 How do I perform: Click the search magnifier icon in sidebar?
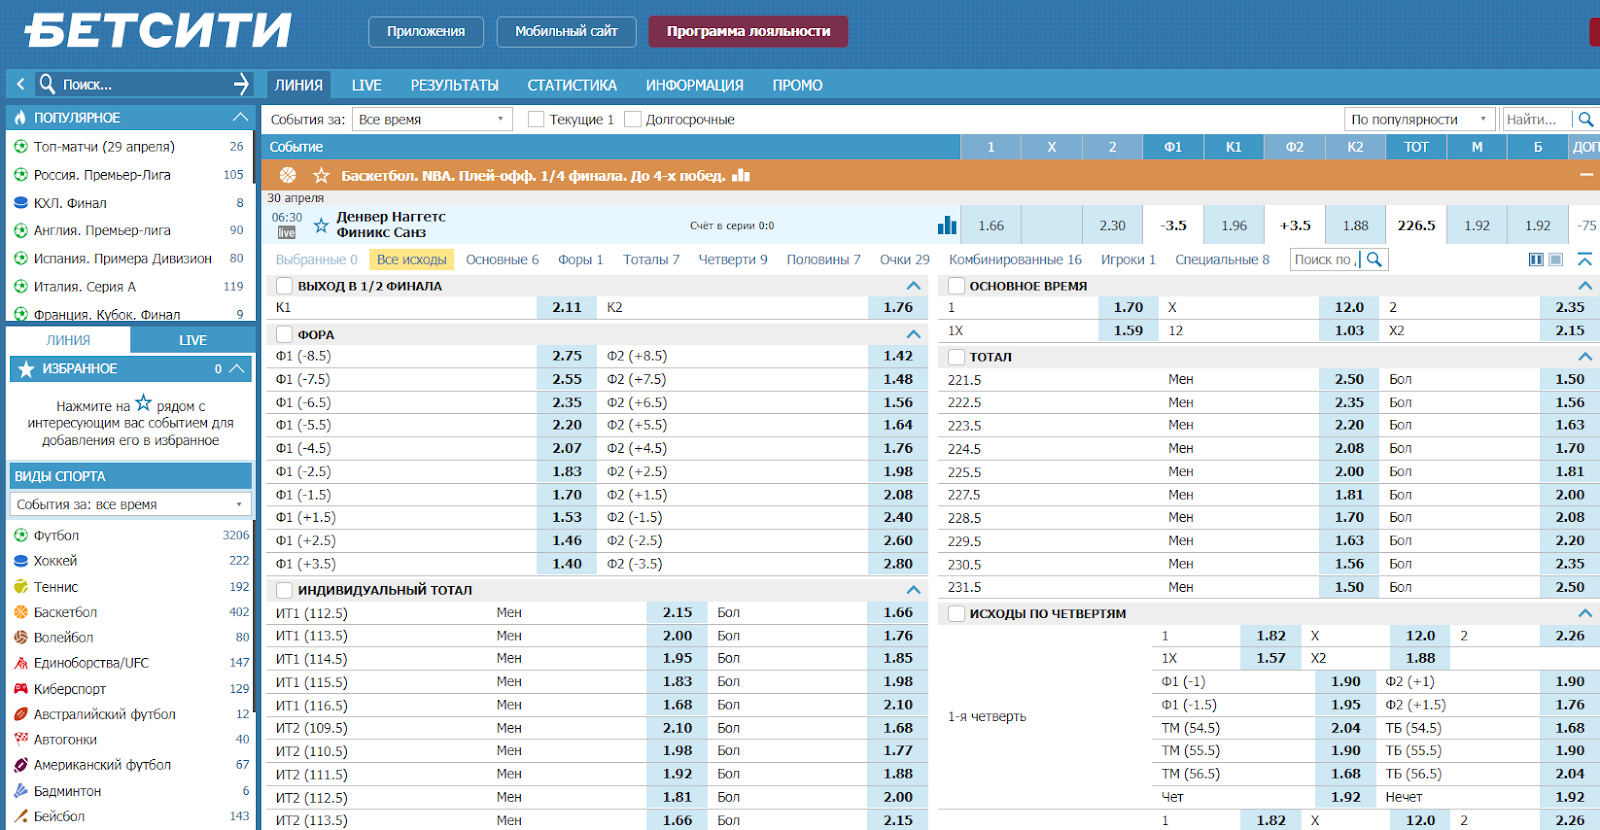[x=47, y=84]
